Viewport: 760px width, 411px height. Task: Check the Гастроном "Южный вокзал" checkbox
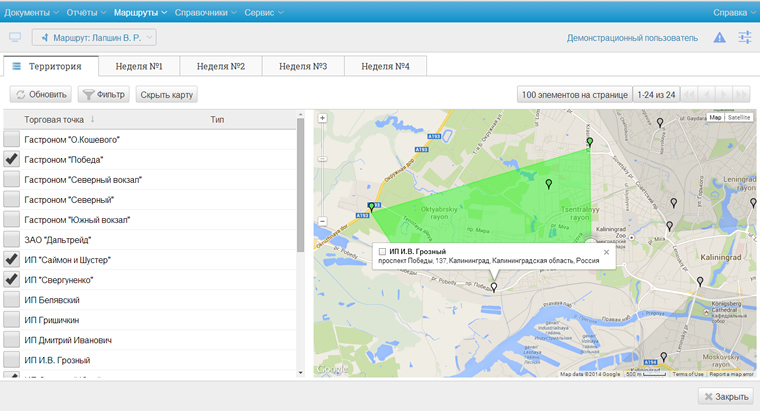coord(12,220)
